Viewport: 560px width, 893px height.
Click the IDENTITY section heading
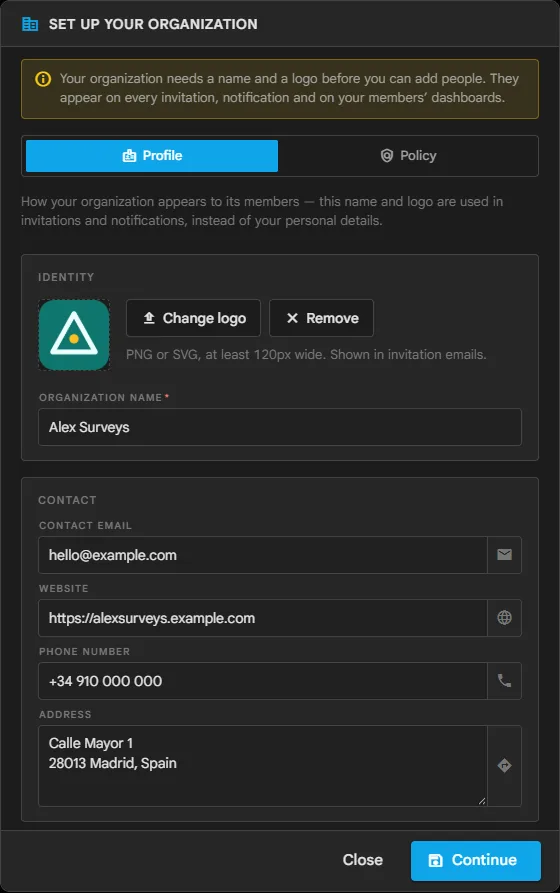coord(66,277)
